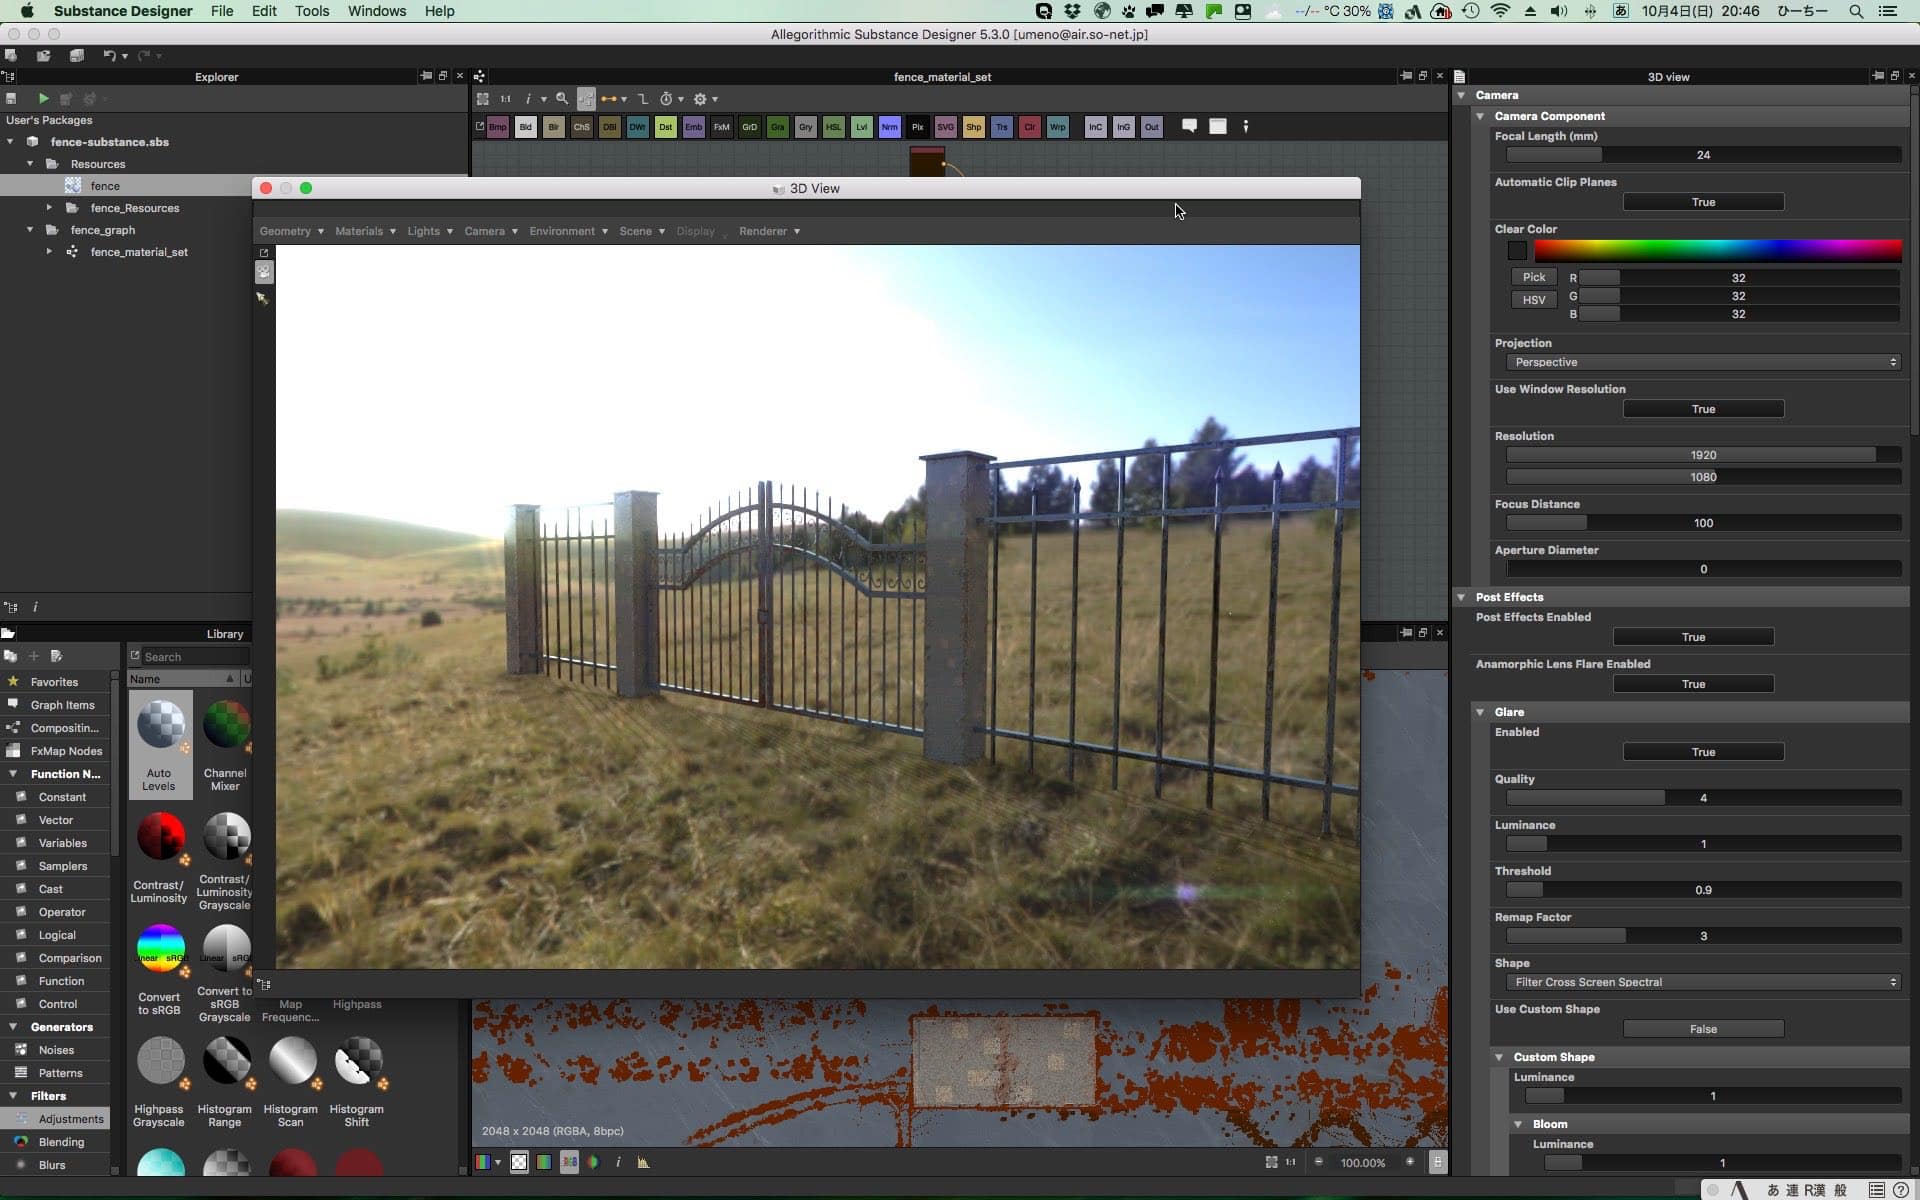The width and height of the screenshot is (1920, 1200).
Task: Click the Library Search field
Action: click(194, 657)
